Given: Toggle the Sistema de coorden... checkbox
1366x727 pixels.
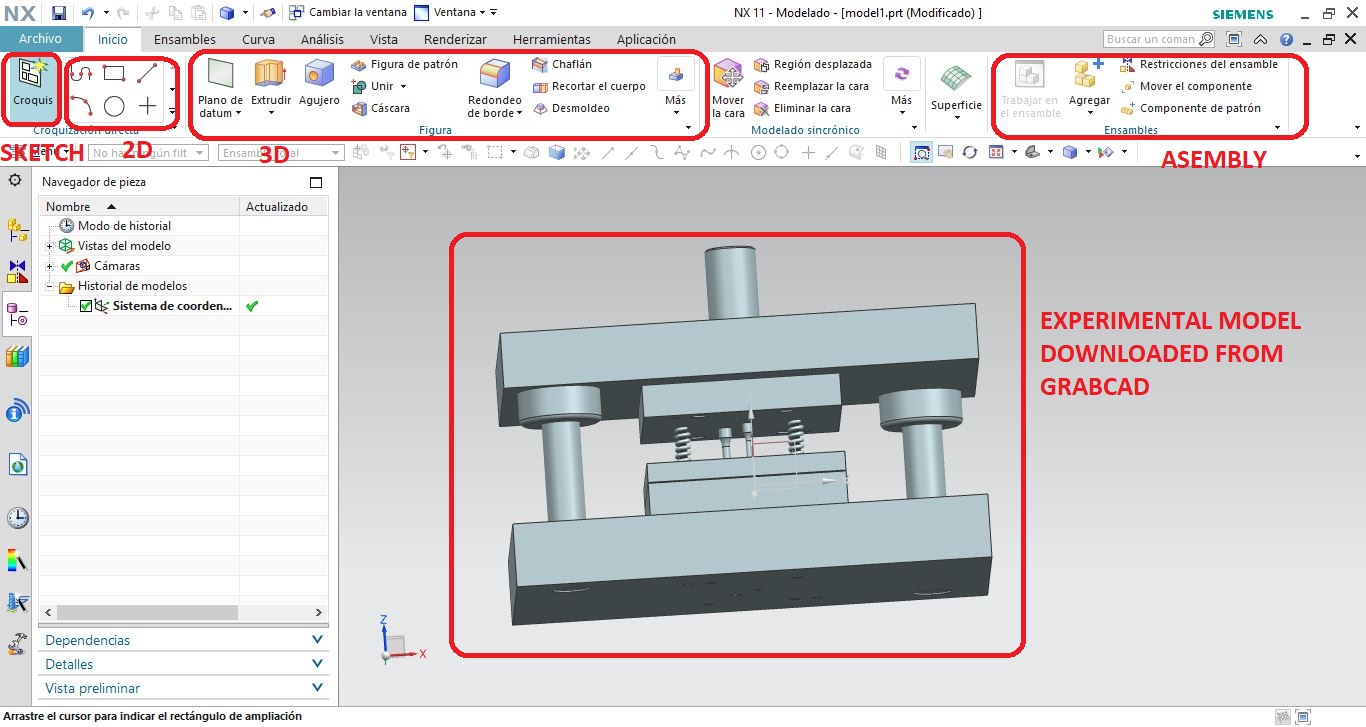Looking at the screenshot, I should (86, 306).
